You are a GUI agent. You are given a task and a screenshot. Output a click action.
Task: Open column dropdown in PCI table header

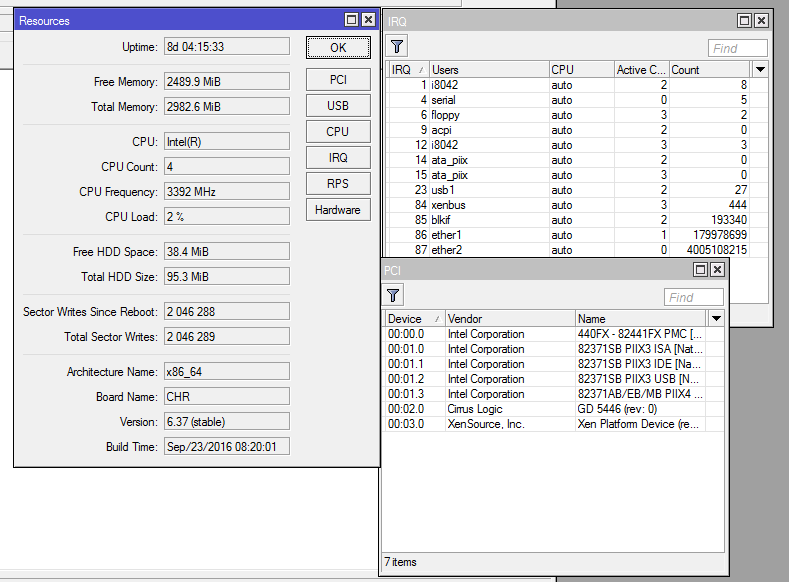[716, 318]
